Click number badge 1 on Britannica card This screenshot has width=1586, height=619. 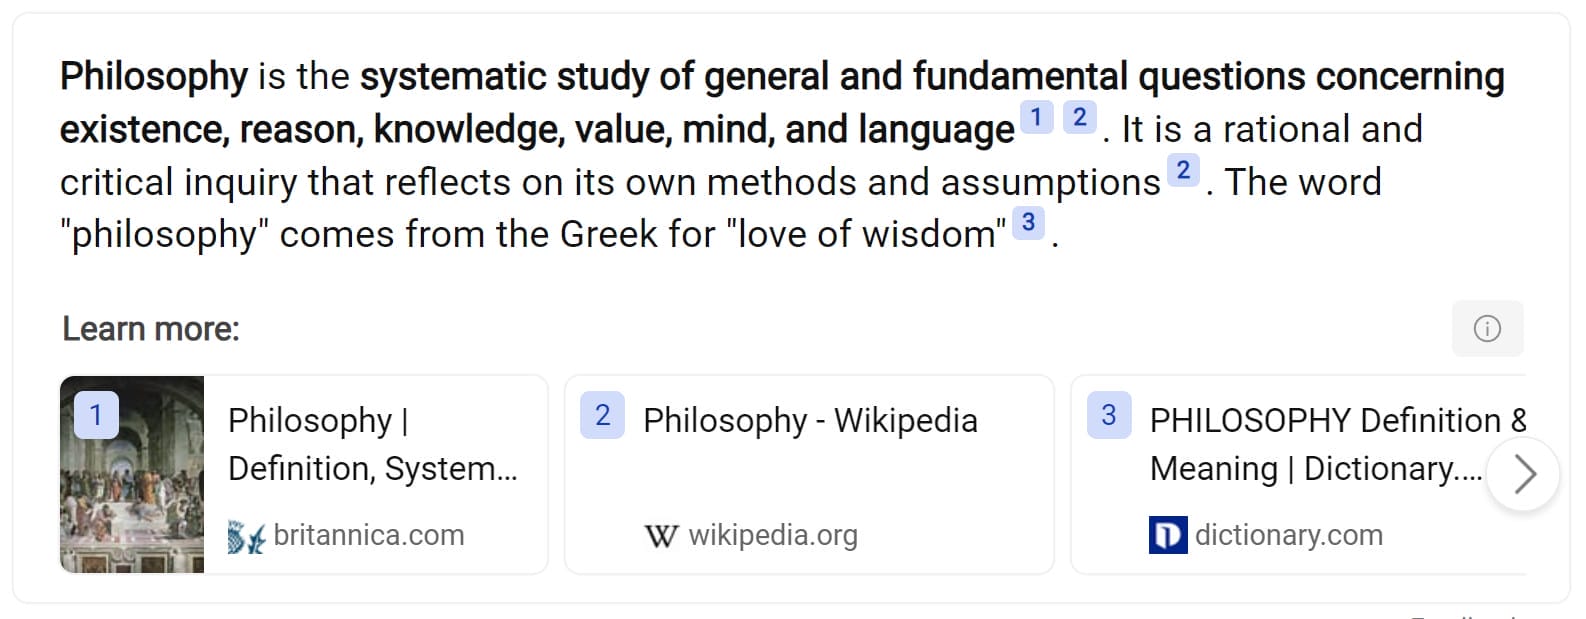click(96, 415)
